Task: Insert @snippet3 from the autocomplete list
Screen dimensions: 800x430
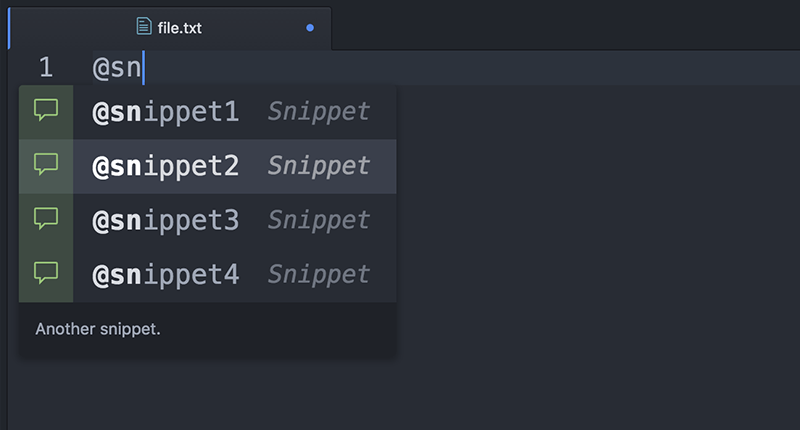Action: [166, 220]
